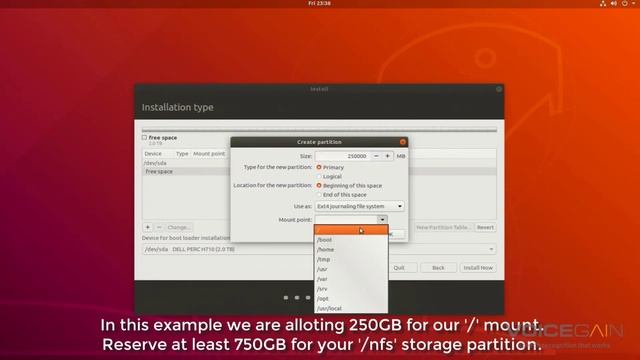Viewport: 640px width, 360px height.
Task: Select Beginning of this space radio
Action: (319, 186)
